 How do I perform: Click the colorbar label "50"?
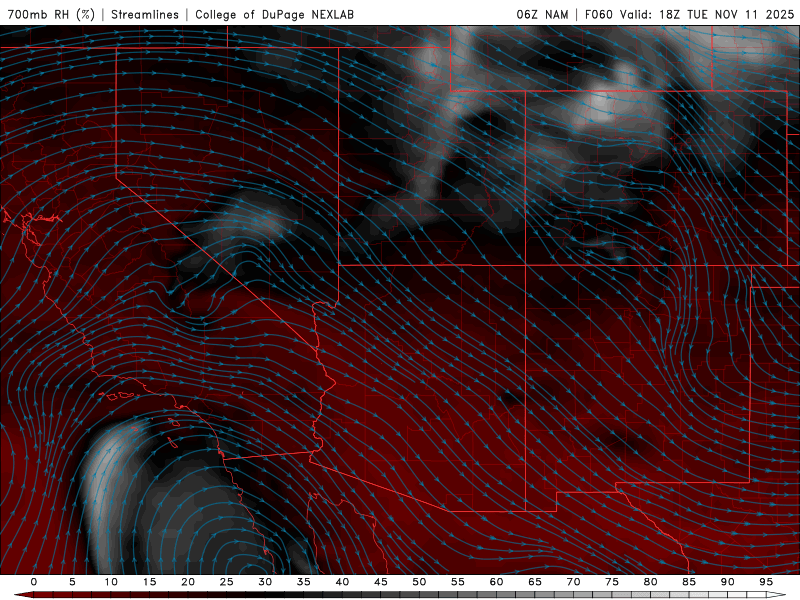click(419, 582)
